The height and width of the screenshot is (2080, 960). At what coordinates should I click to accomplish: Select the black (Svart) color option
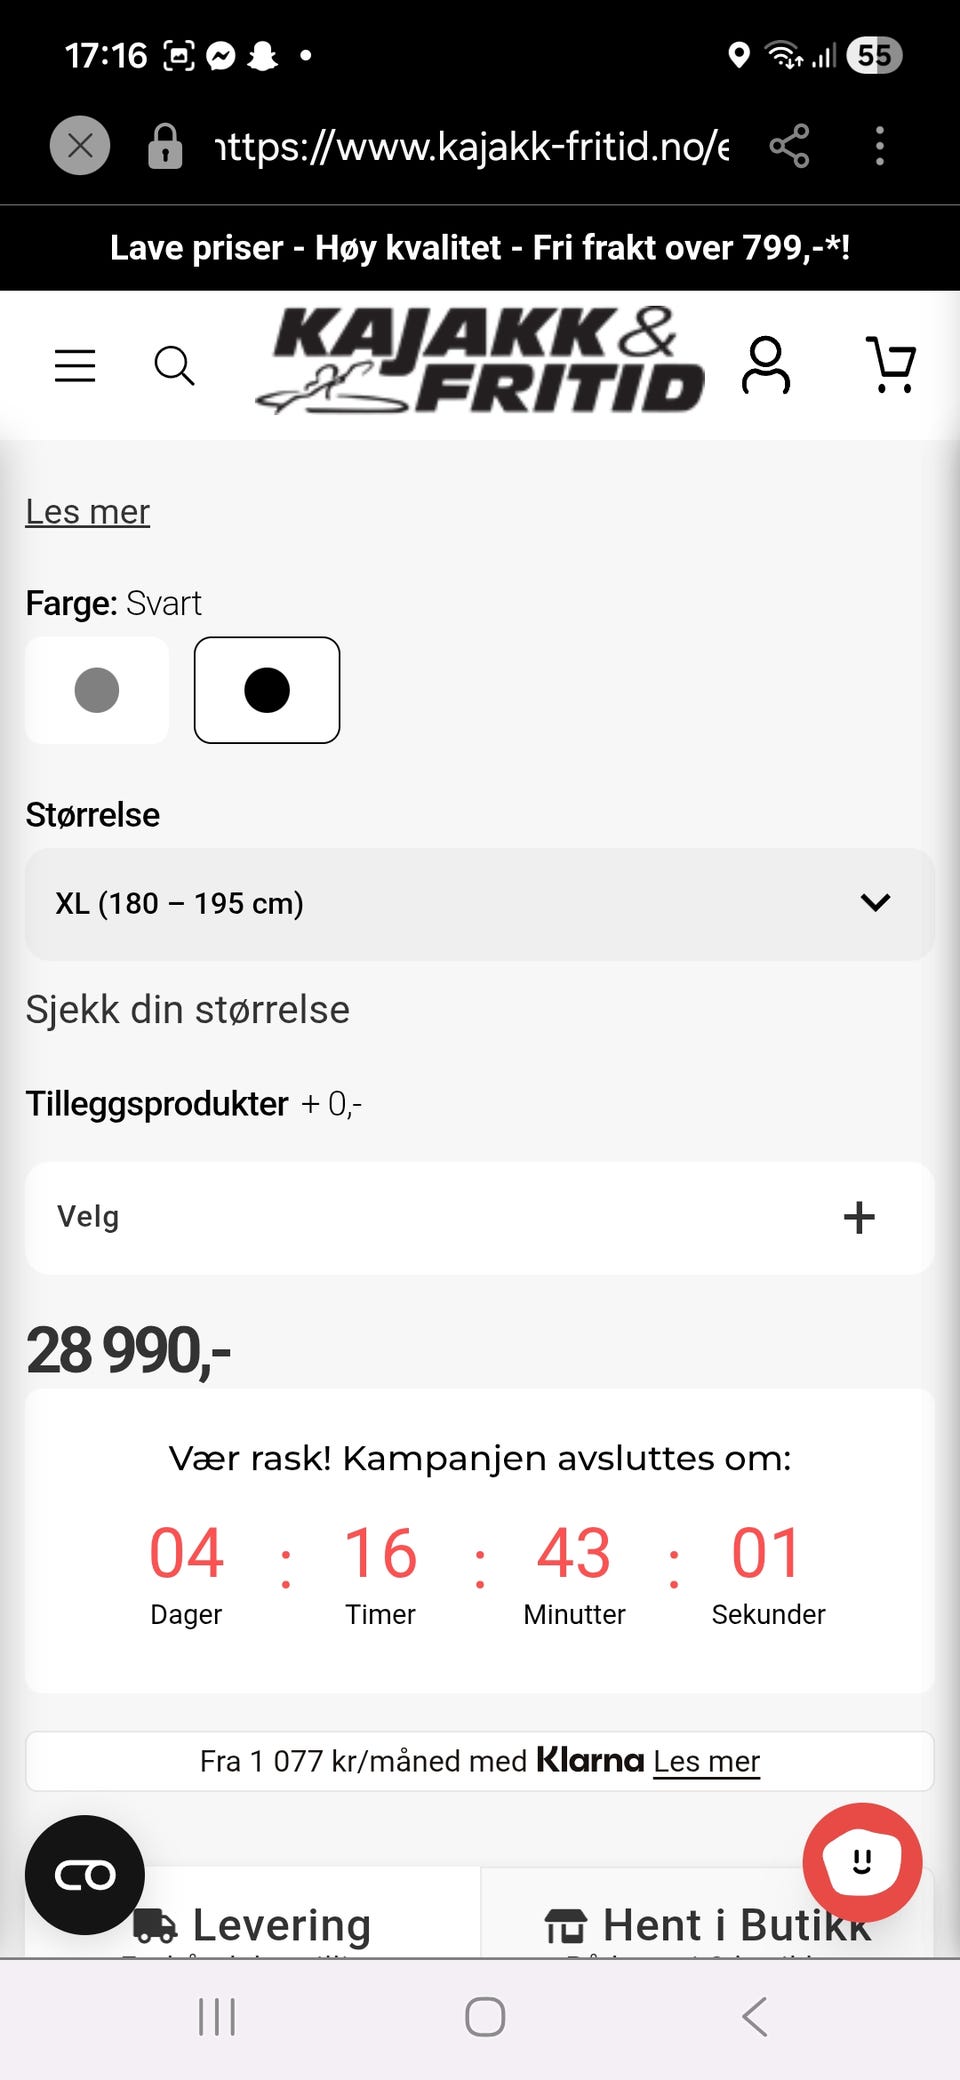tap(267, 690)
